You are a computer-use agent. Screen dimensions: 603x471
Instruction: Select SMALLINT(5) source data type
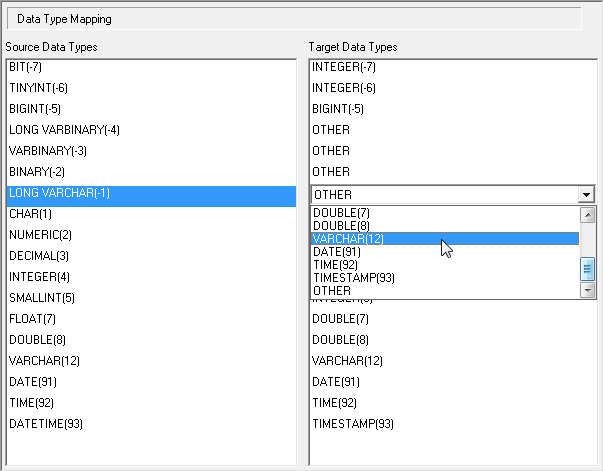tap(42, 298)
